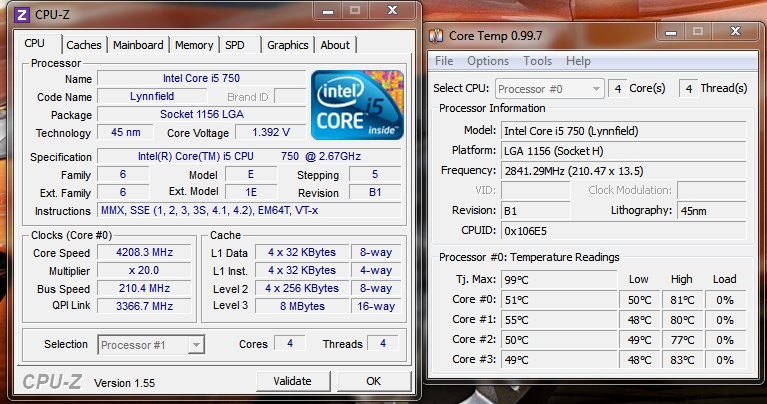Viewport: 767px width, 404px height.
Task: Click the CPU-Z Revision value B1
Action: pos(375,193)
